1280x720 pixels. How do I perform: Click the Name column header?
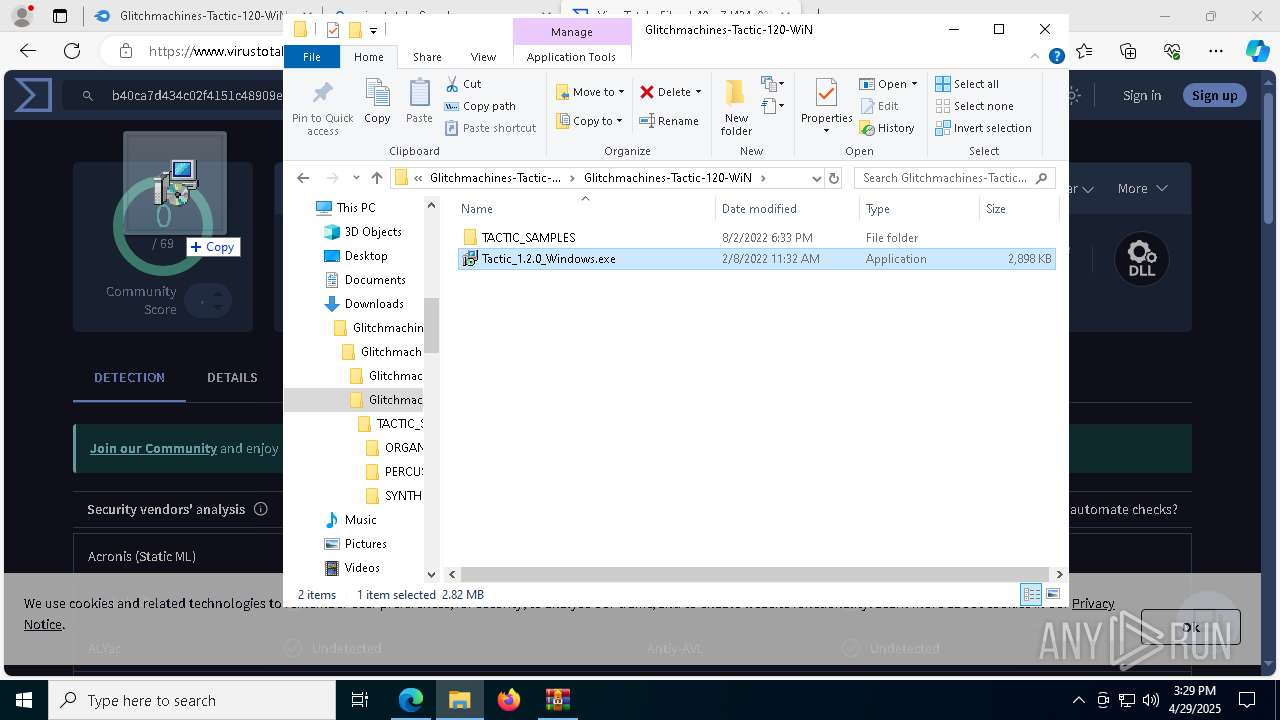(585, 209)
